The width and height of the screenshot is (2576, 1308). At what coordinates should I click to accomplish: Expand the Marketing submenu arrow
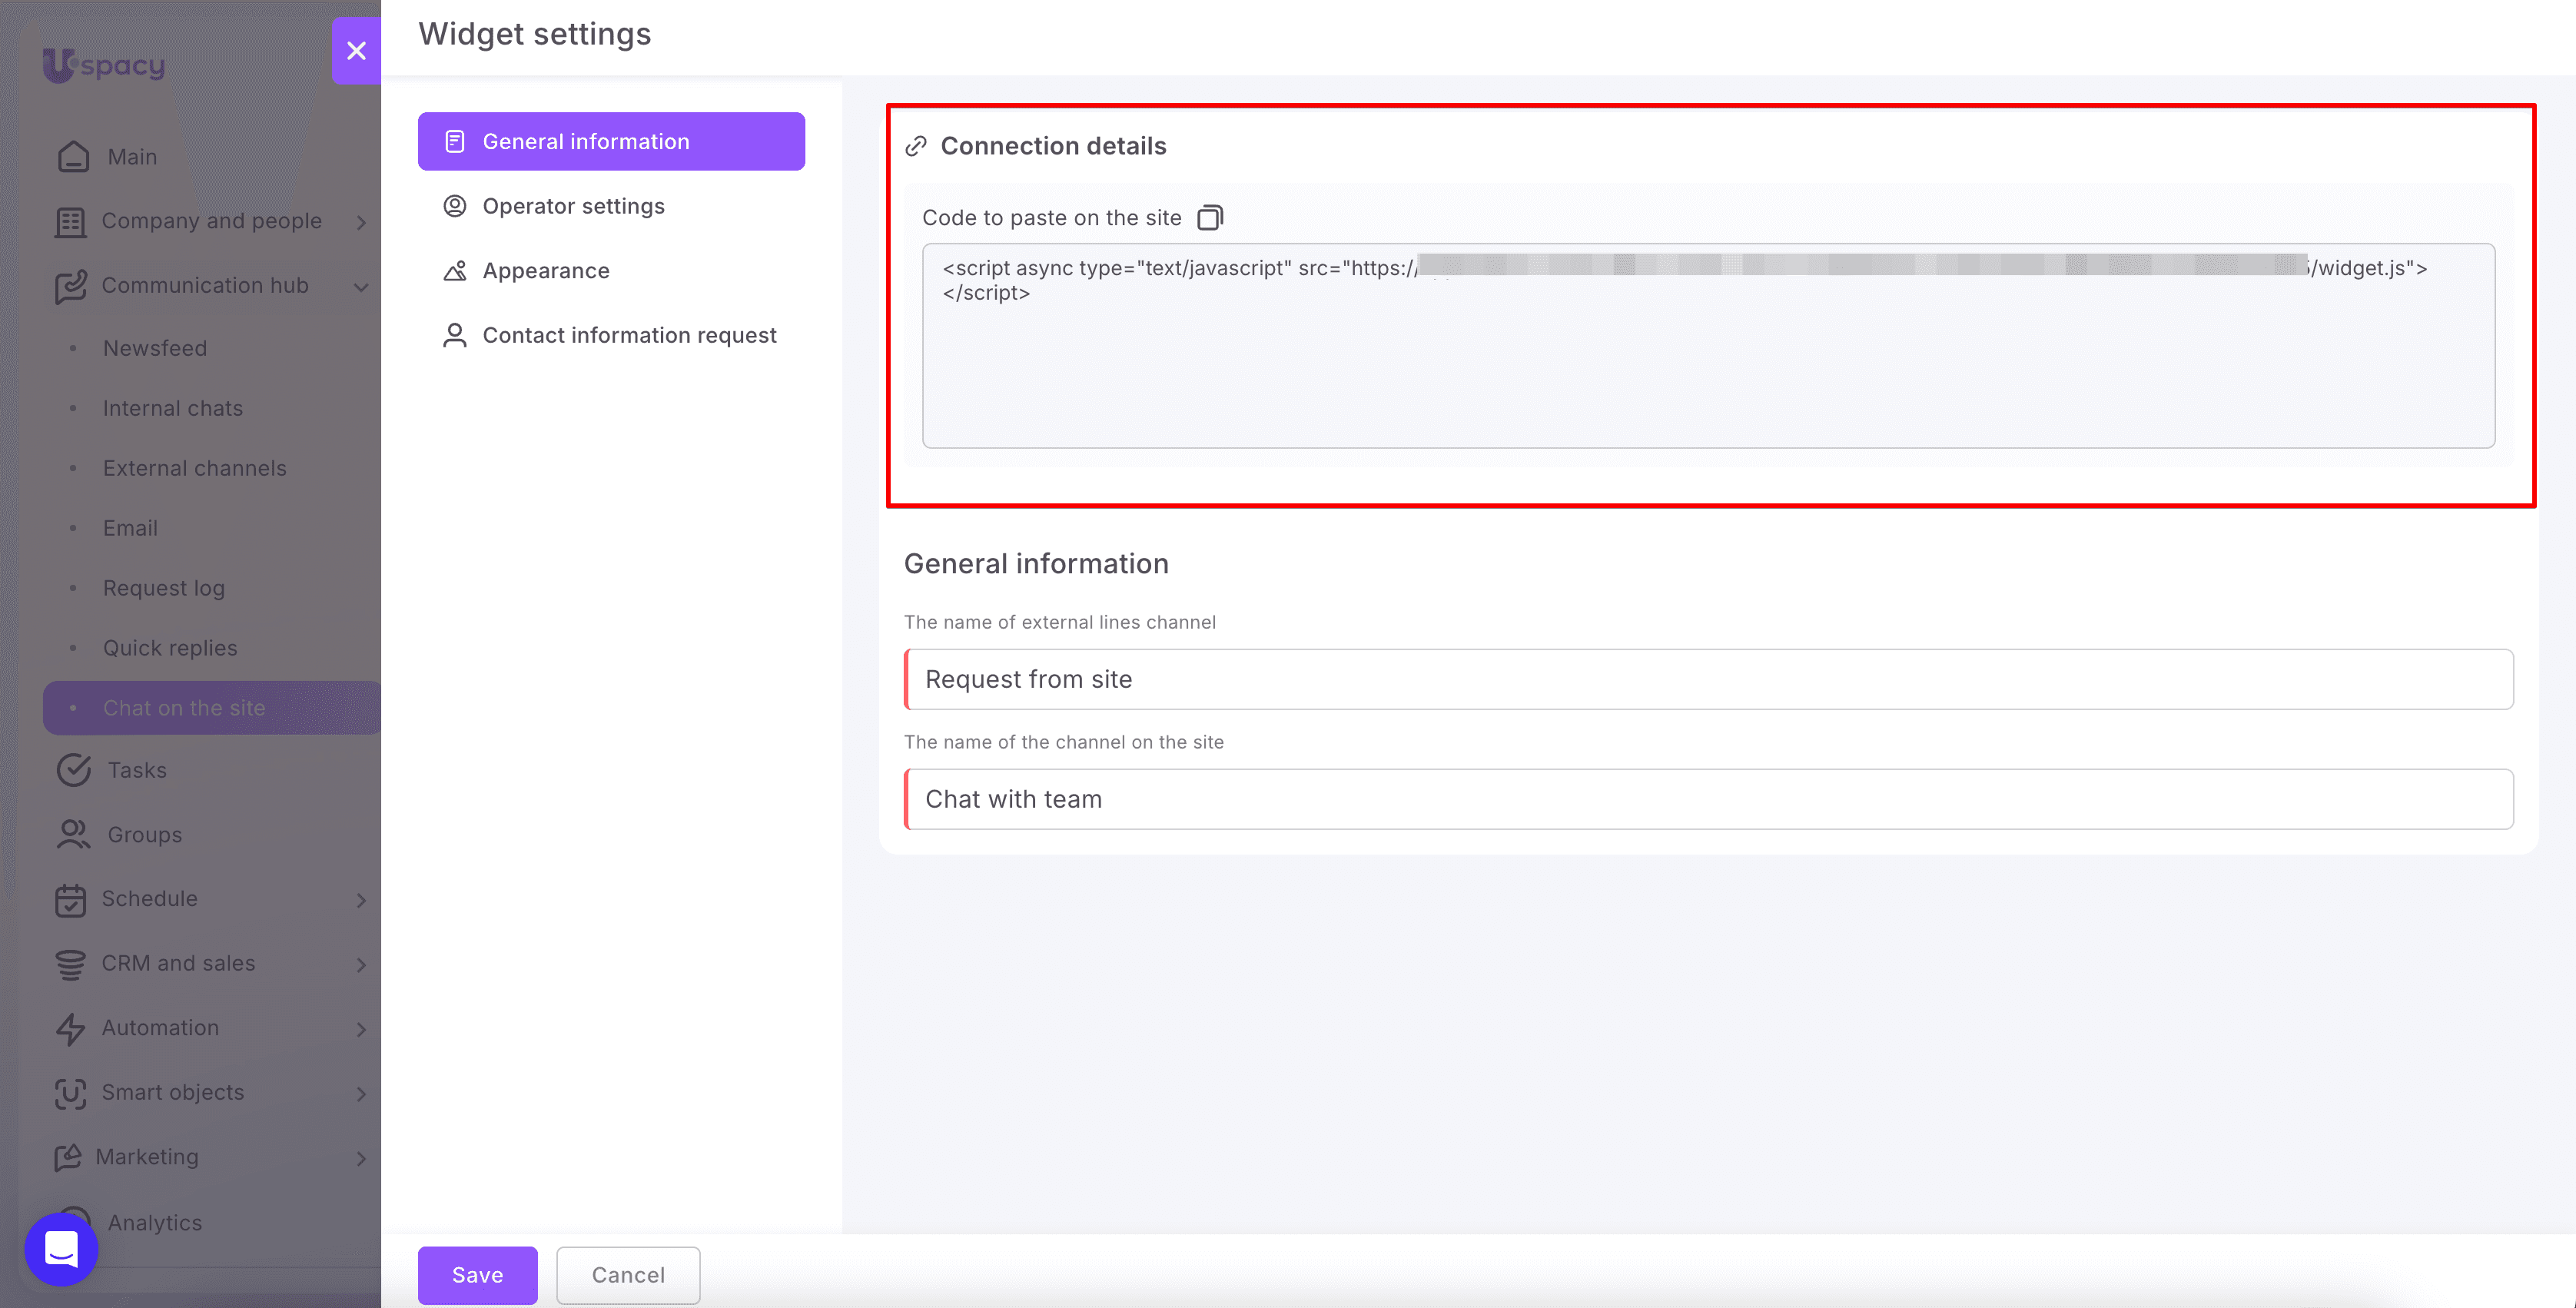point(362,1158)
